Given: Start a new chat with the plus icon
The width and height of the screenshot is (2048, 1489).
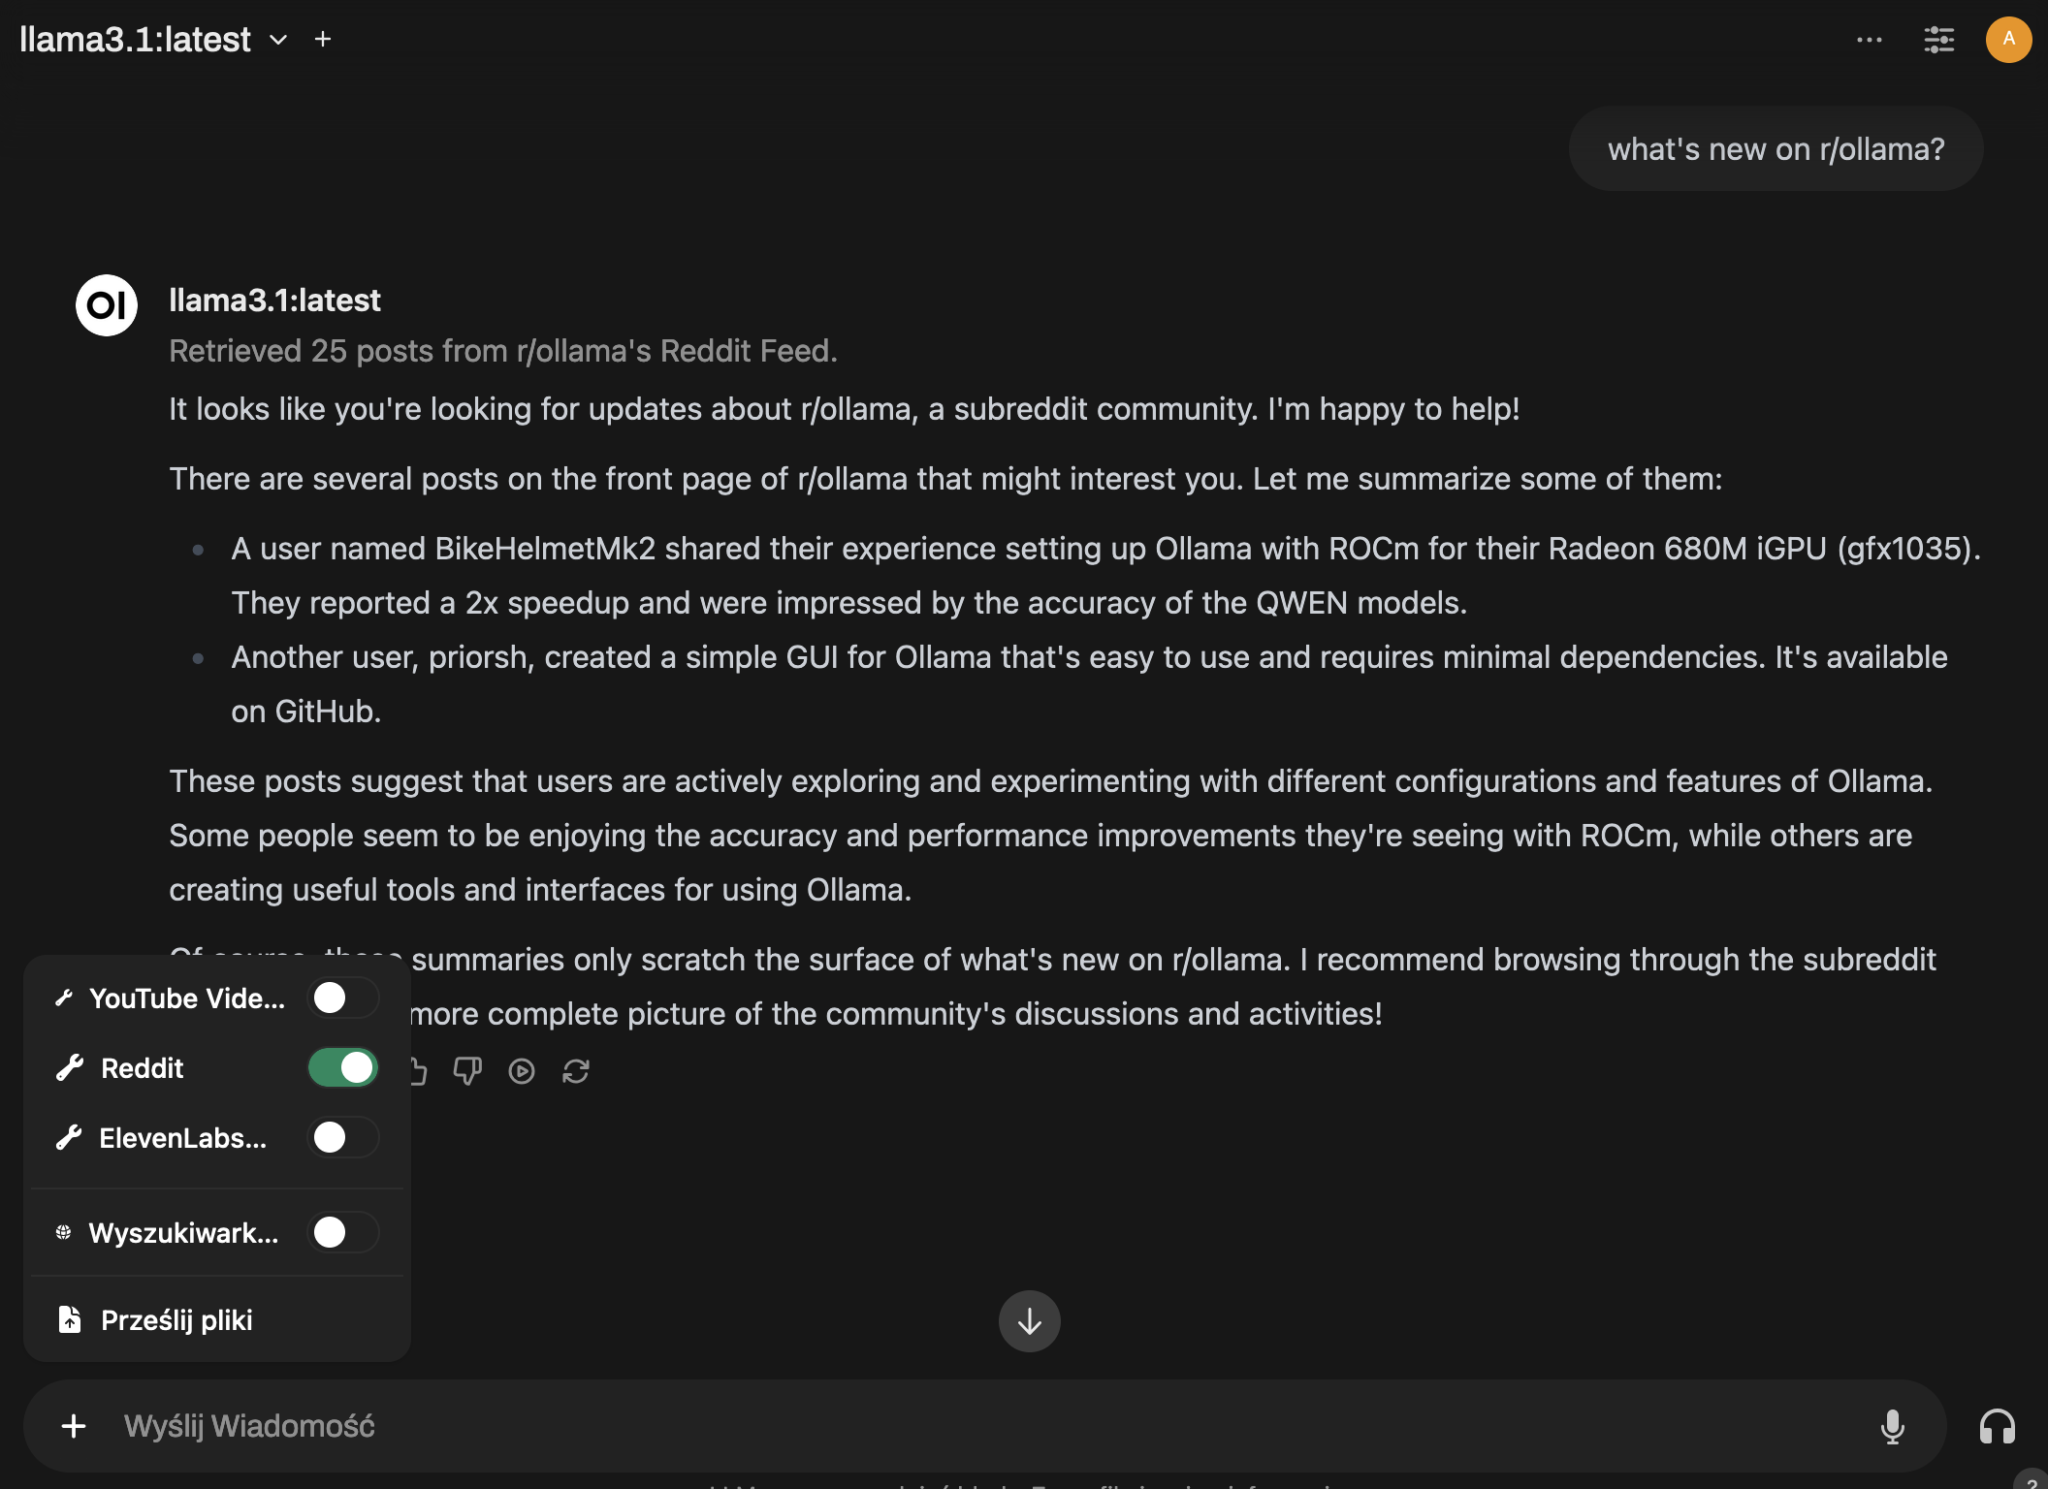Looking at the screenshot, I should click(x=323, y=39).
